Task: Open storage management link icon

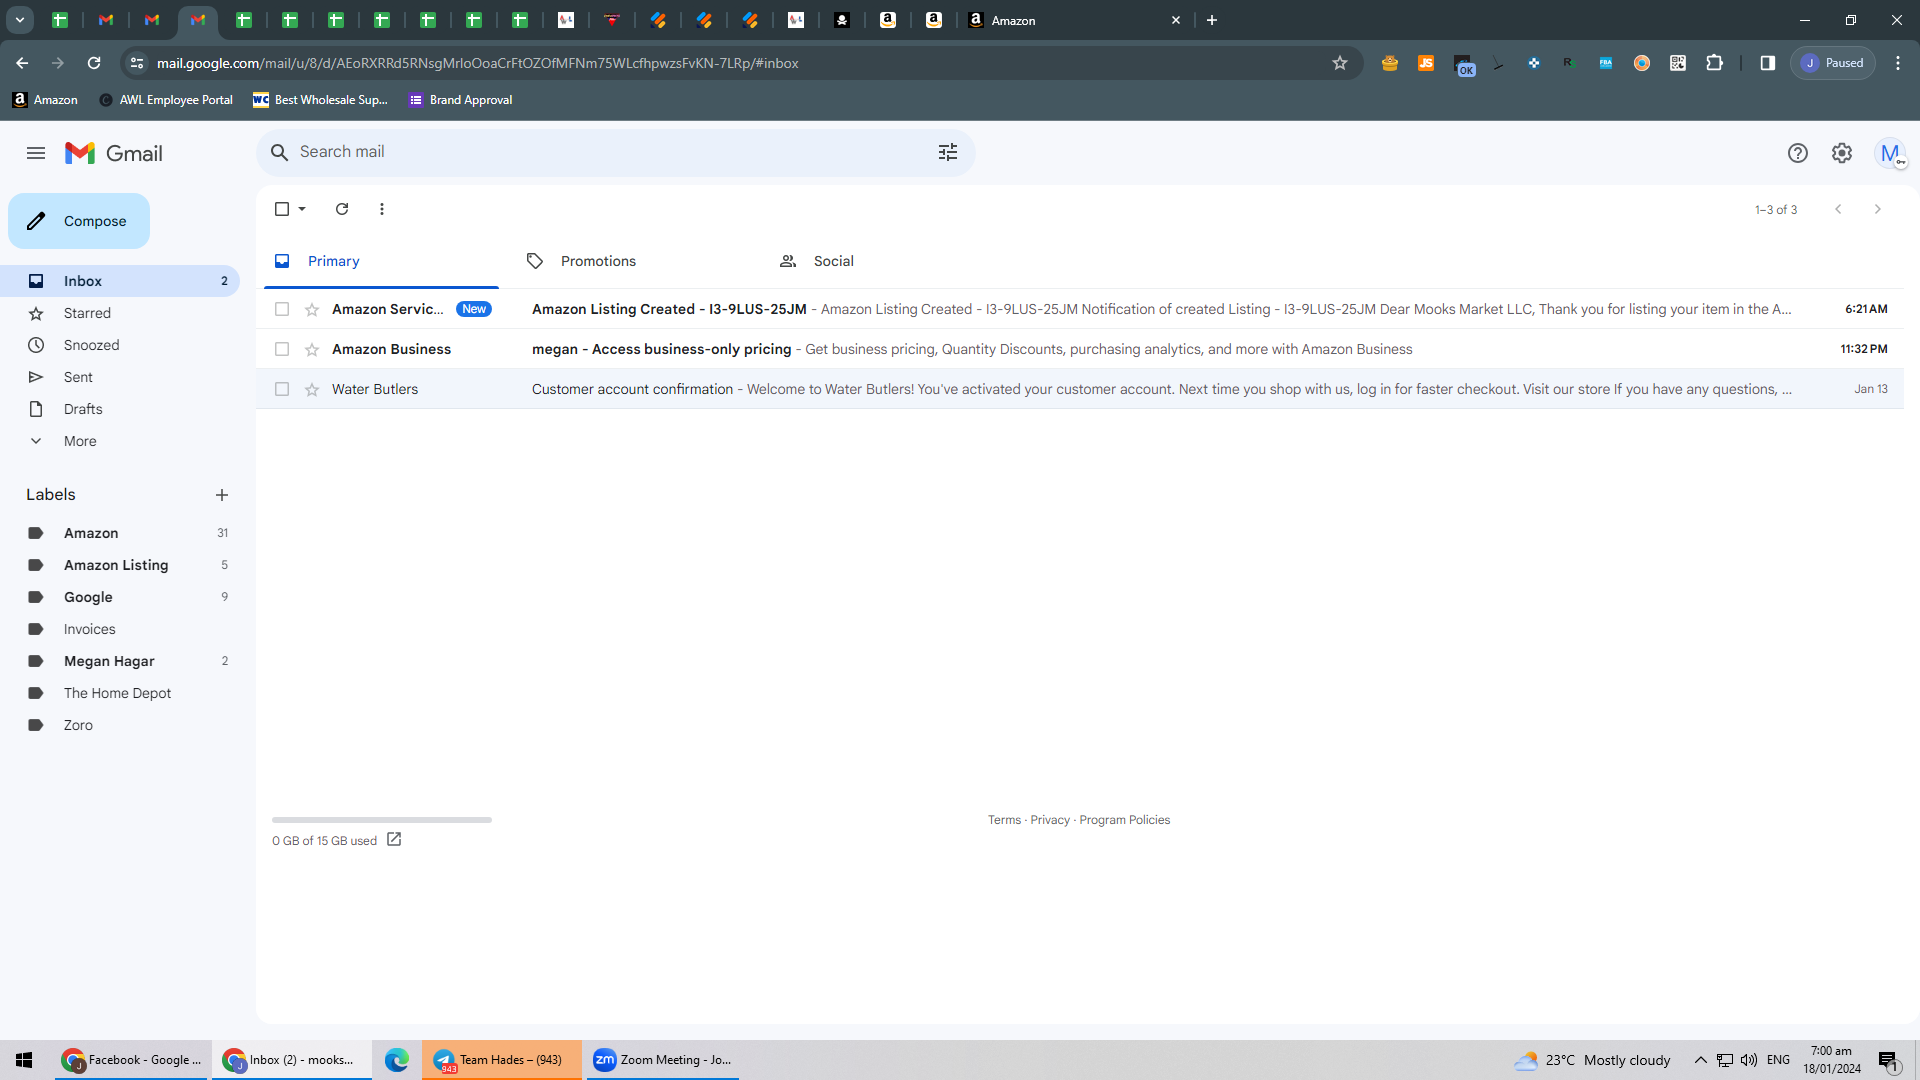Action: [x=394, y=840]
